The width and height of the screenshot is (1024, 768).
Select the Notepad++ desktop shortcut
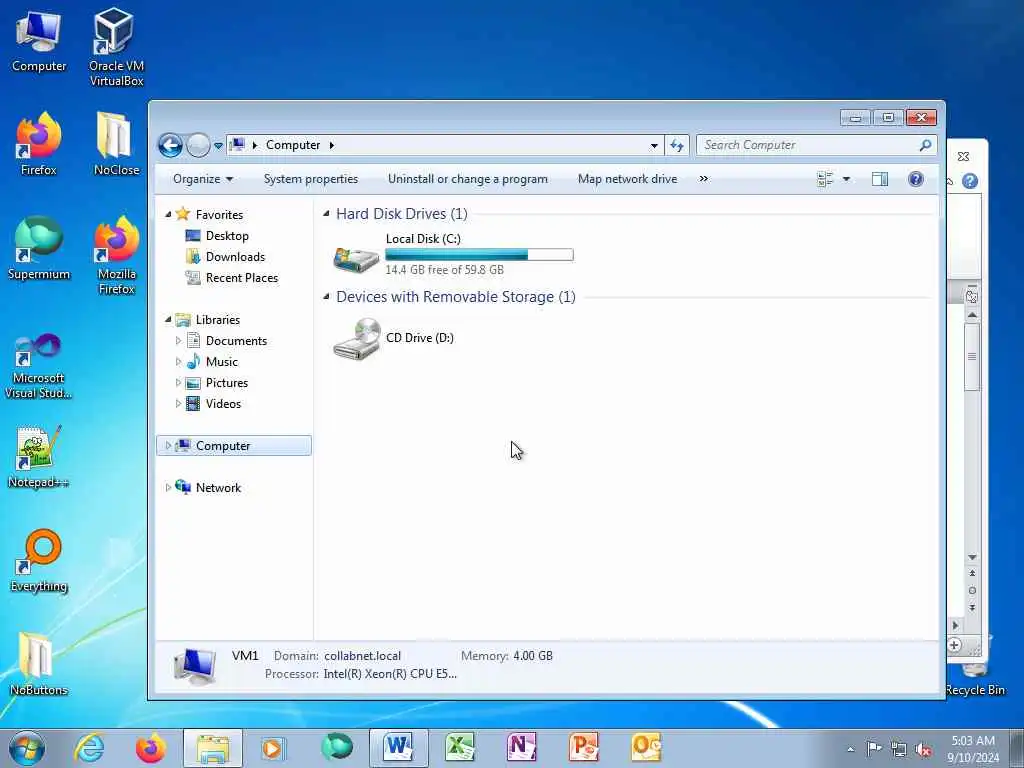point(39,457)
